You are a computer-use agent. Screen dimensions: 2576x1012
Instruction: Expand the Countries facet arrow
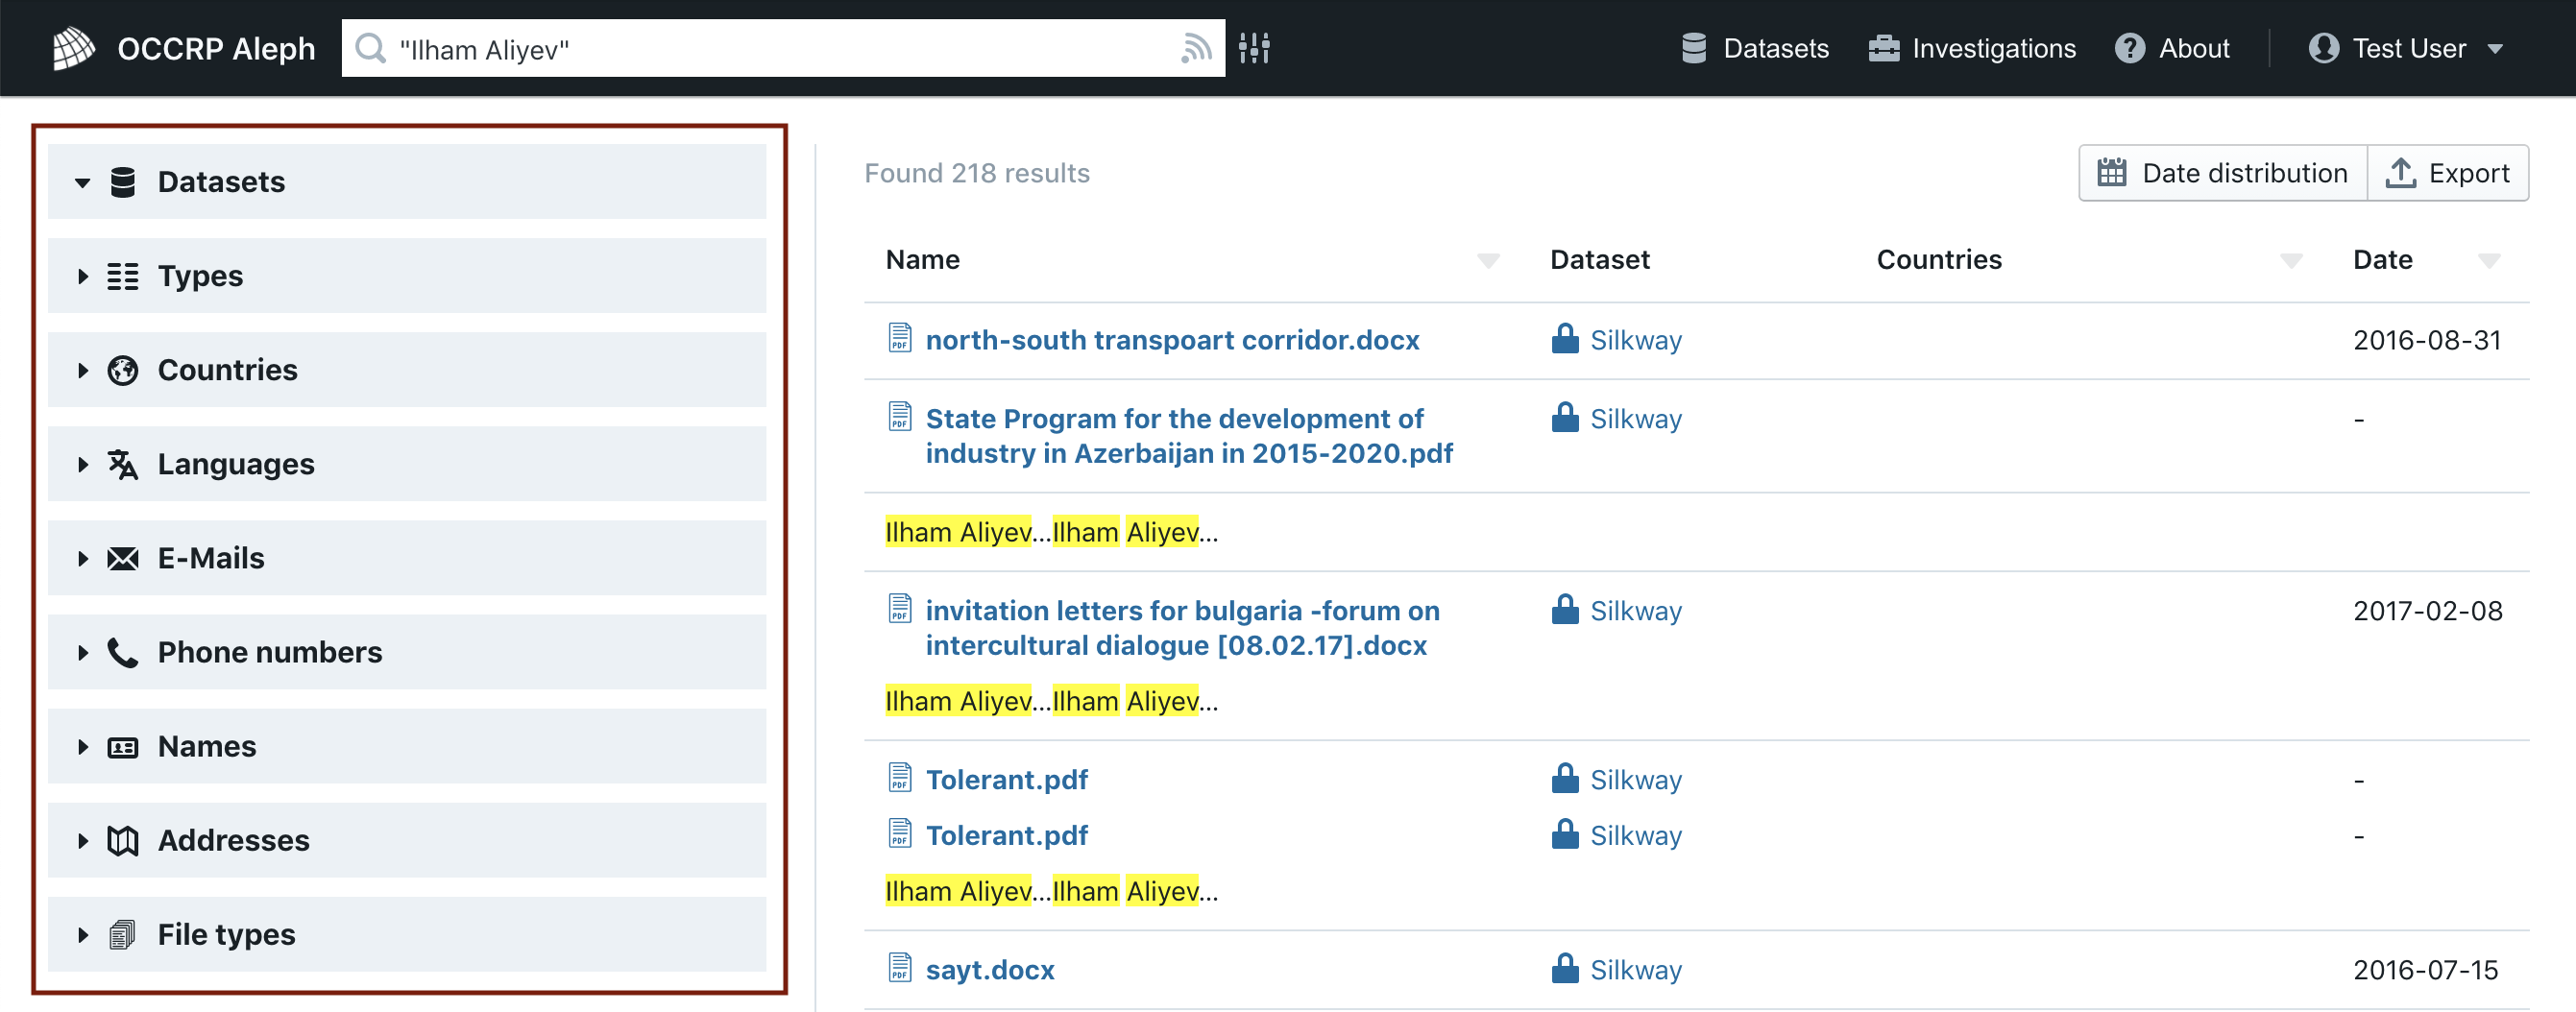(x=83, y=370)
